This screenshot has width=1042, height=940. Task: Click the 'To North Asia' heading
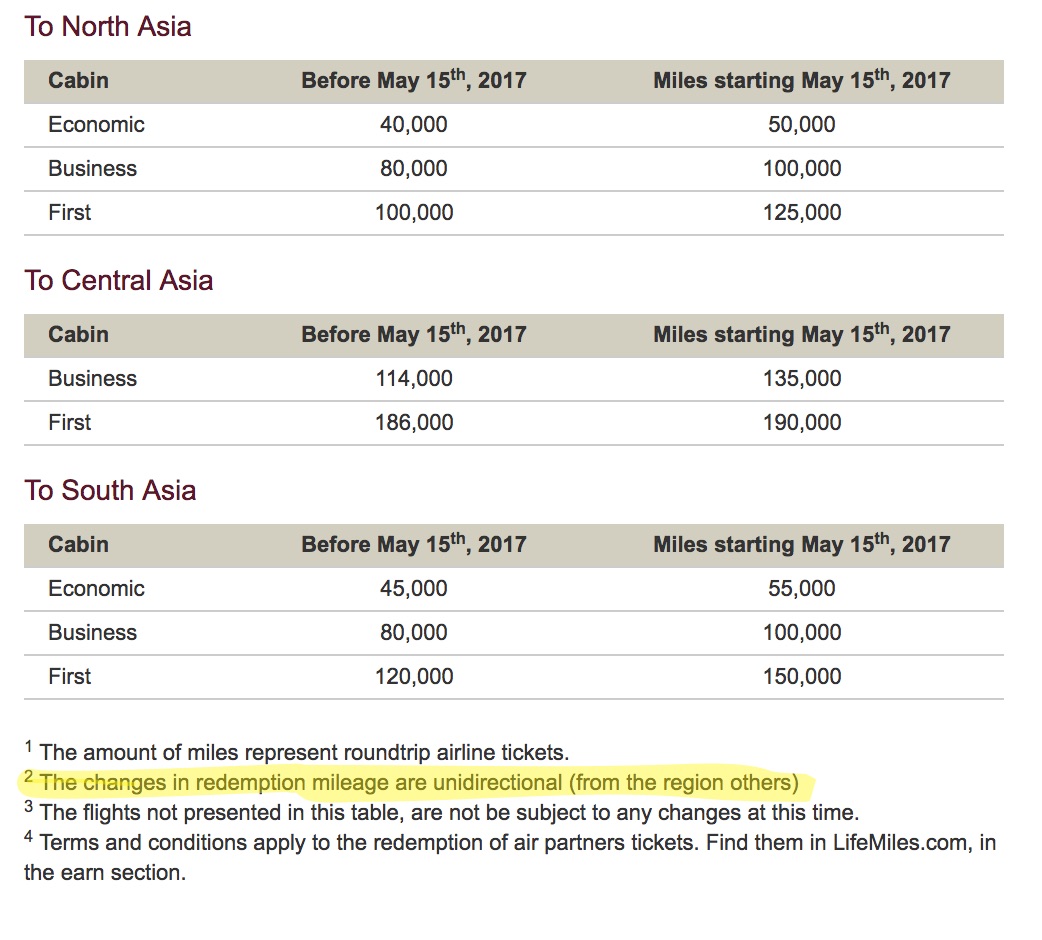coord(108,27)
